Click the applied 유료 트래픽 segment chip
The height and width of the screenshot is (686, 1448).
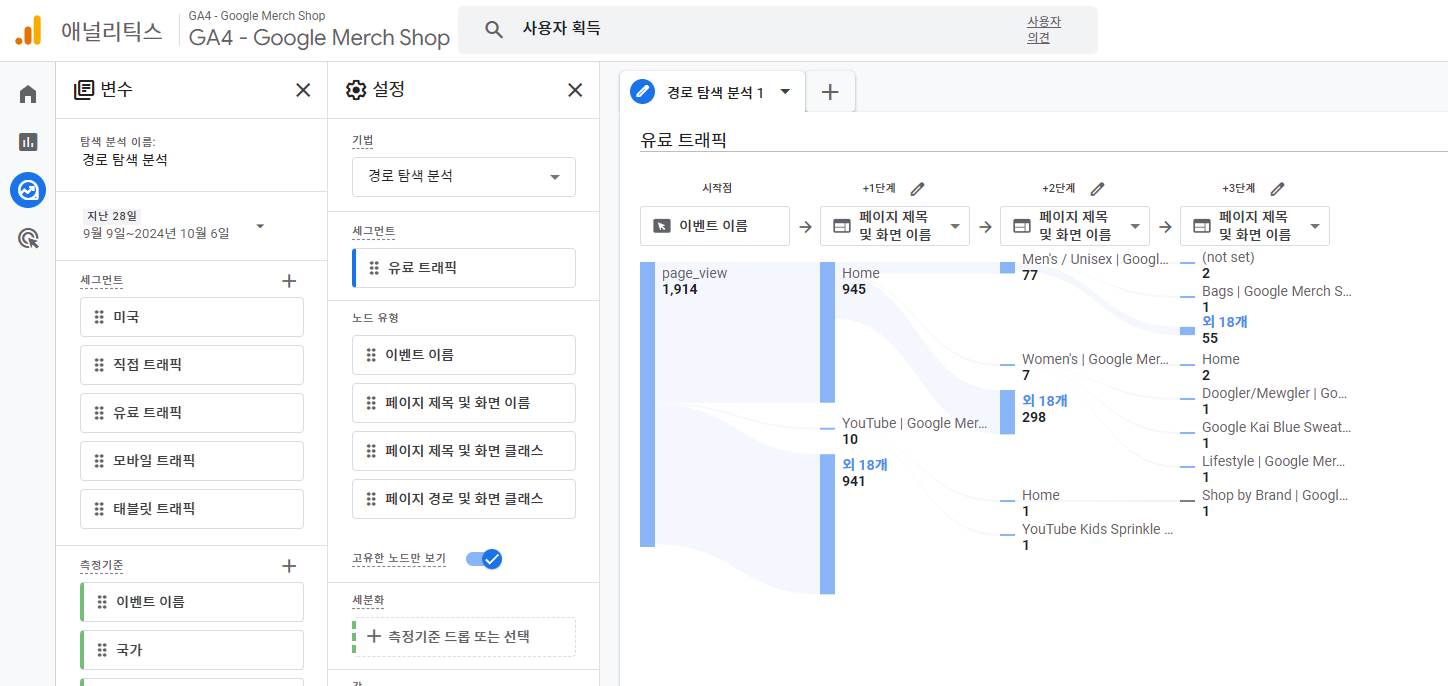click(464, 268)
